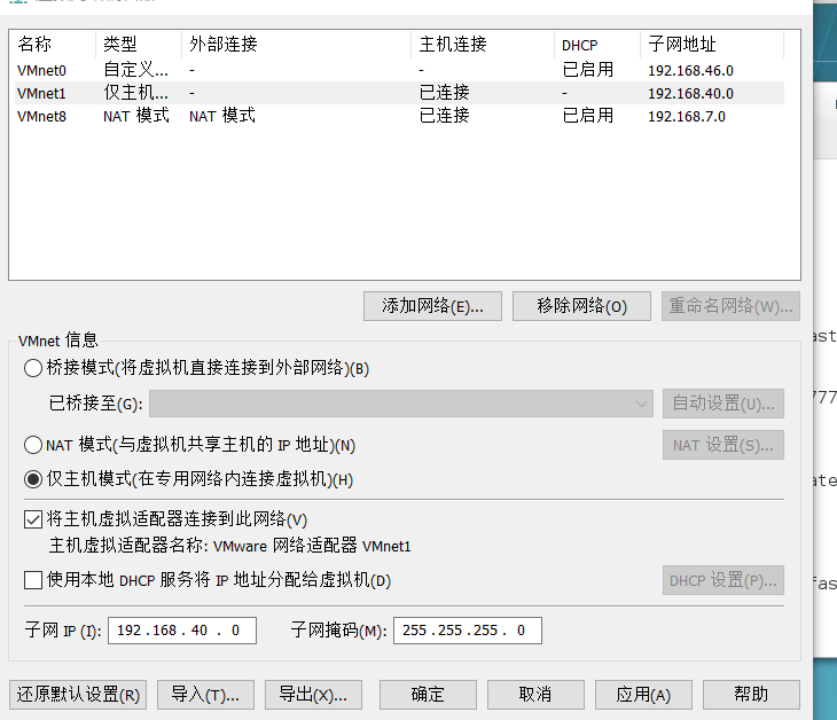
Task: Click VMnet8 type NAT 模式 cell
Action: point(136,116)
